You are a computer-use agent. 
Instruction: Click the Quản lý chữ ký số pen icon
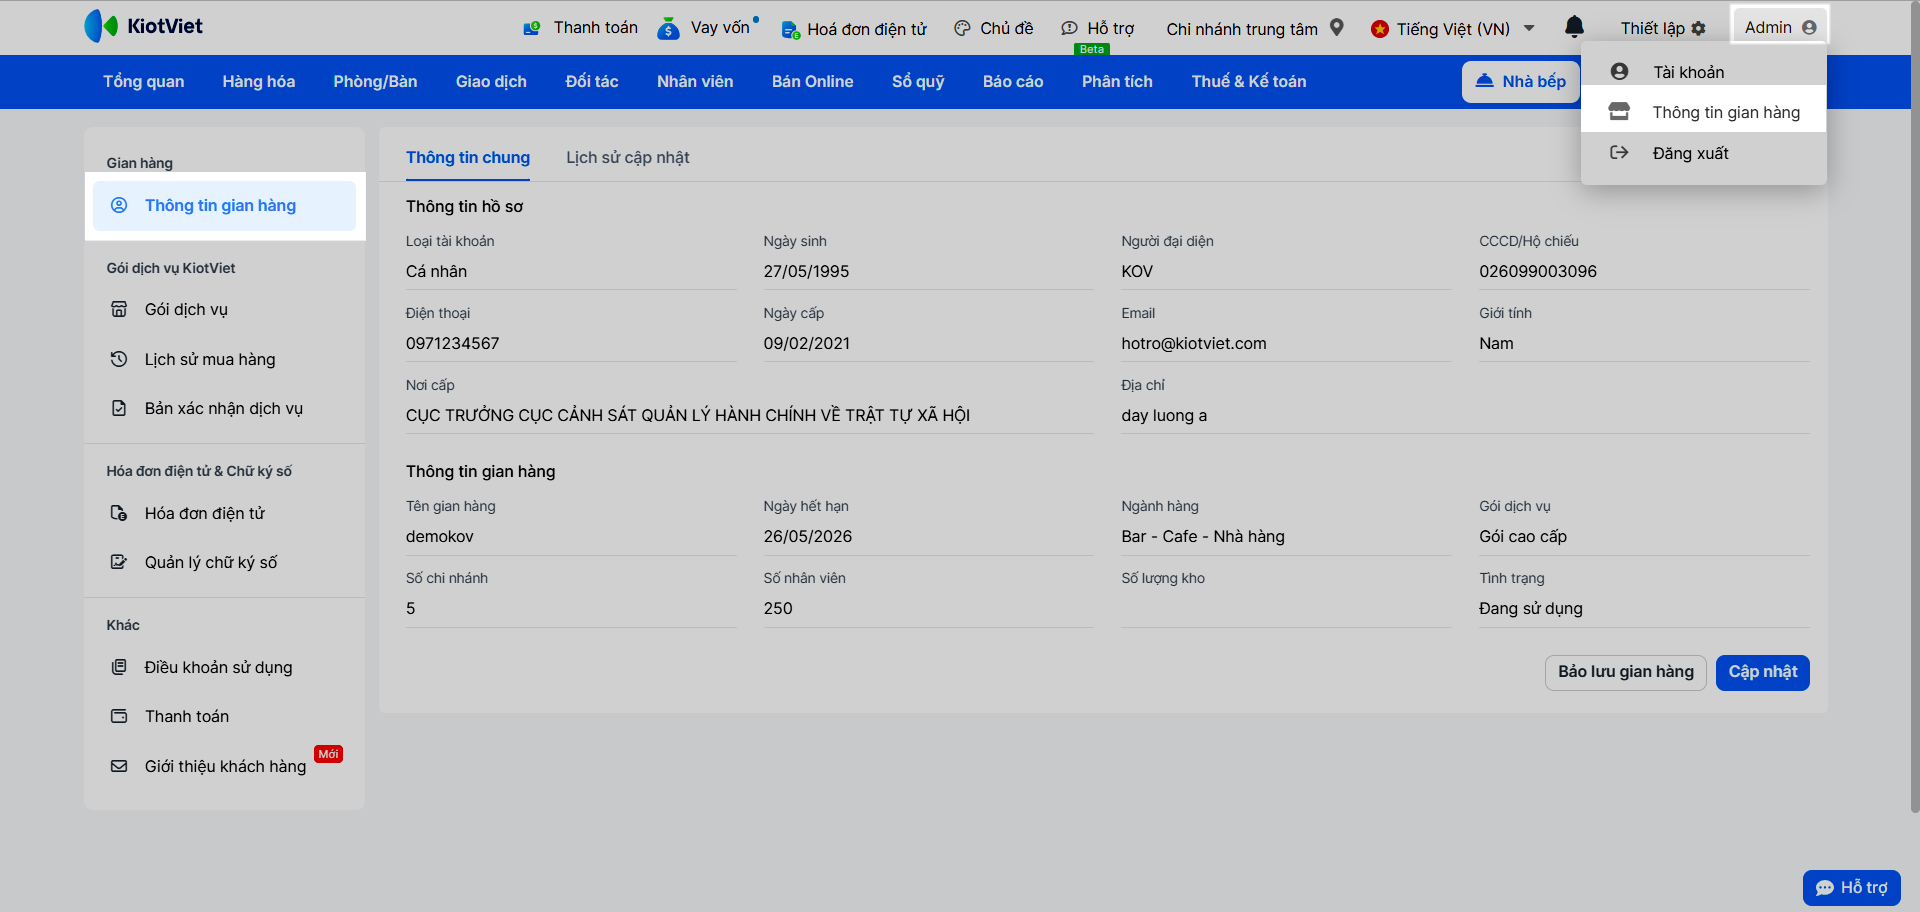click(119, 562)
